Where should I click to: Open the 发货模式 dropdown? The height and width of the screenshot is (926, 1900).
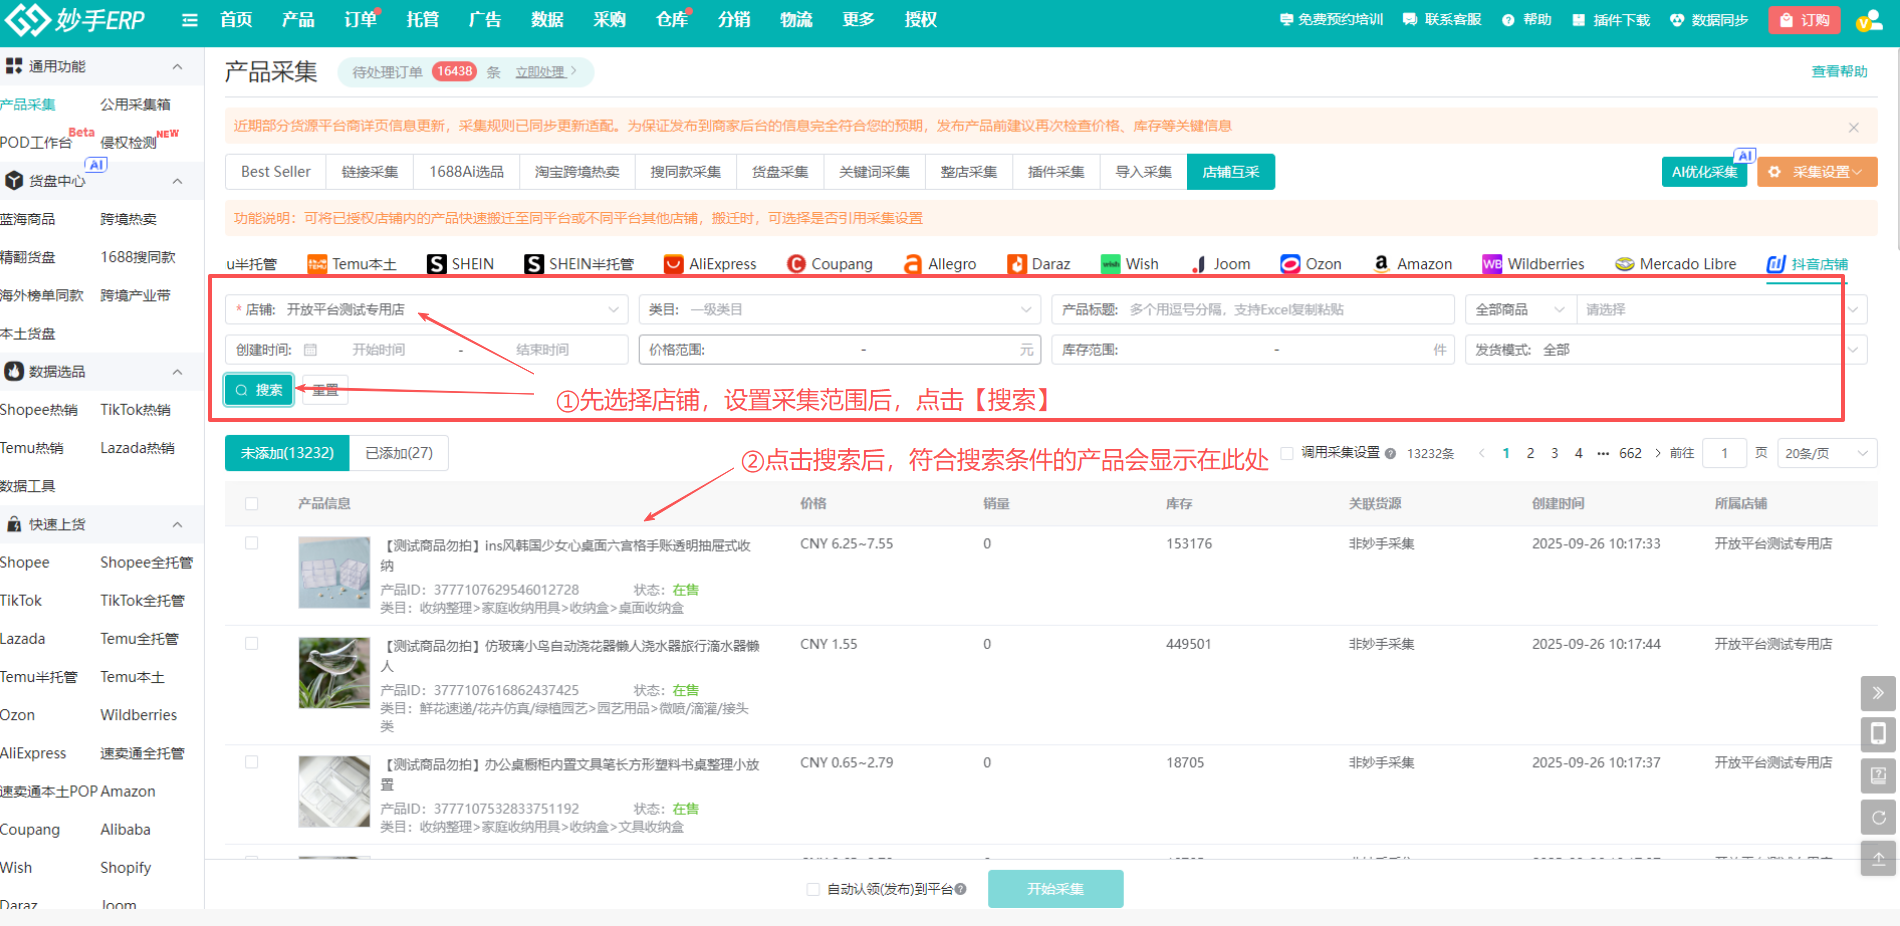click(x=1666, y=350)
